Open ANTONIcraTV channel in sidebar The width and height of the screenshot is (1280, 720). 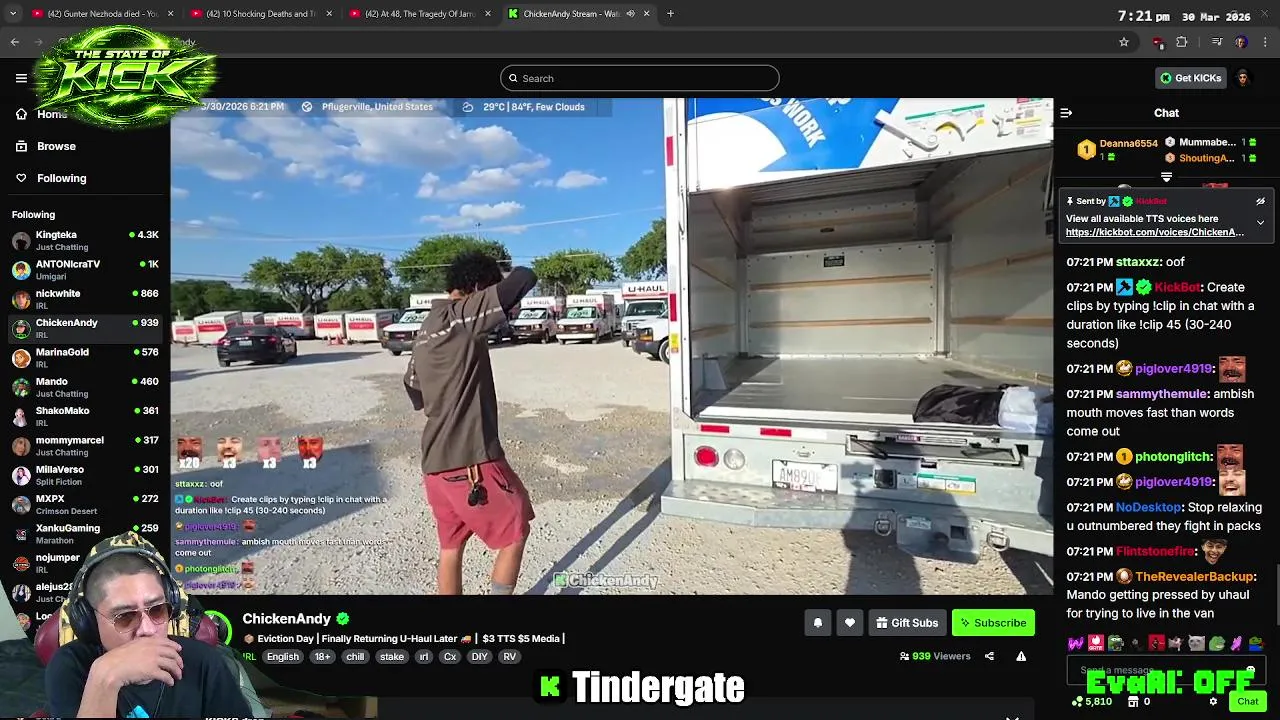[85, 269]
